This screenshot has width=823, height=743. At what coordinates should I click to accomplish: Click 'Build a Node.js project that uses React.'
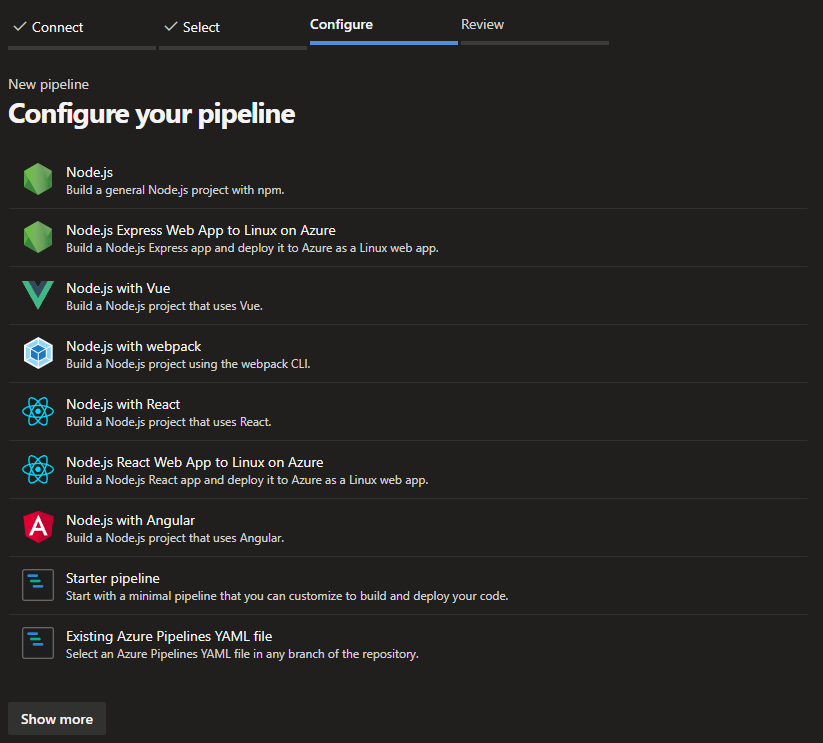(x=168, y=422)
